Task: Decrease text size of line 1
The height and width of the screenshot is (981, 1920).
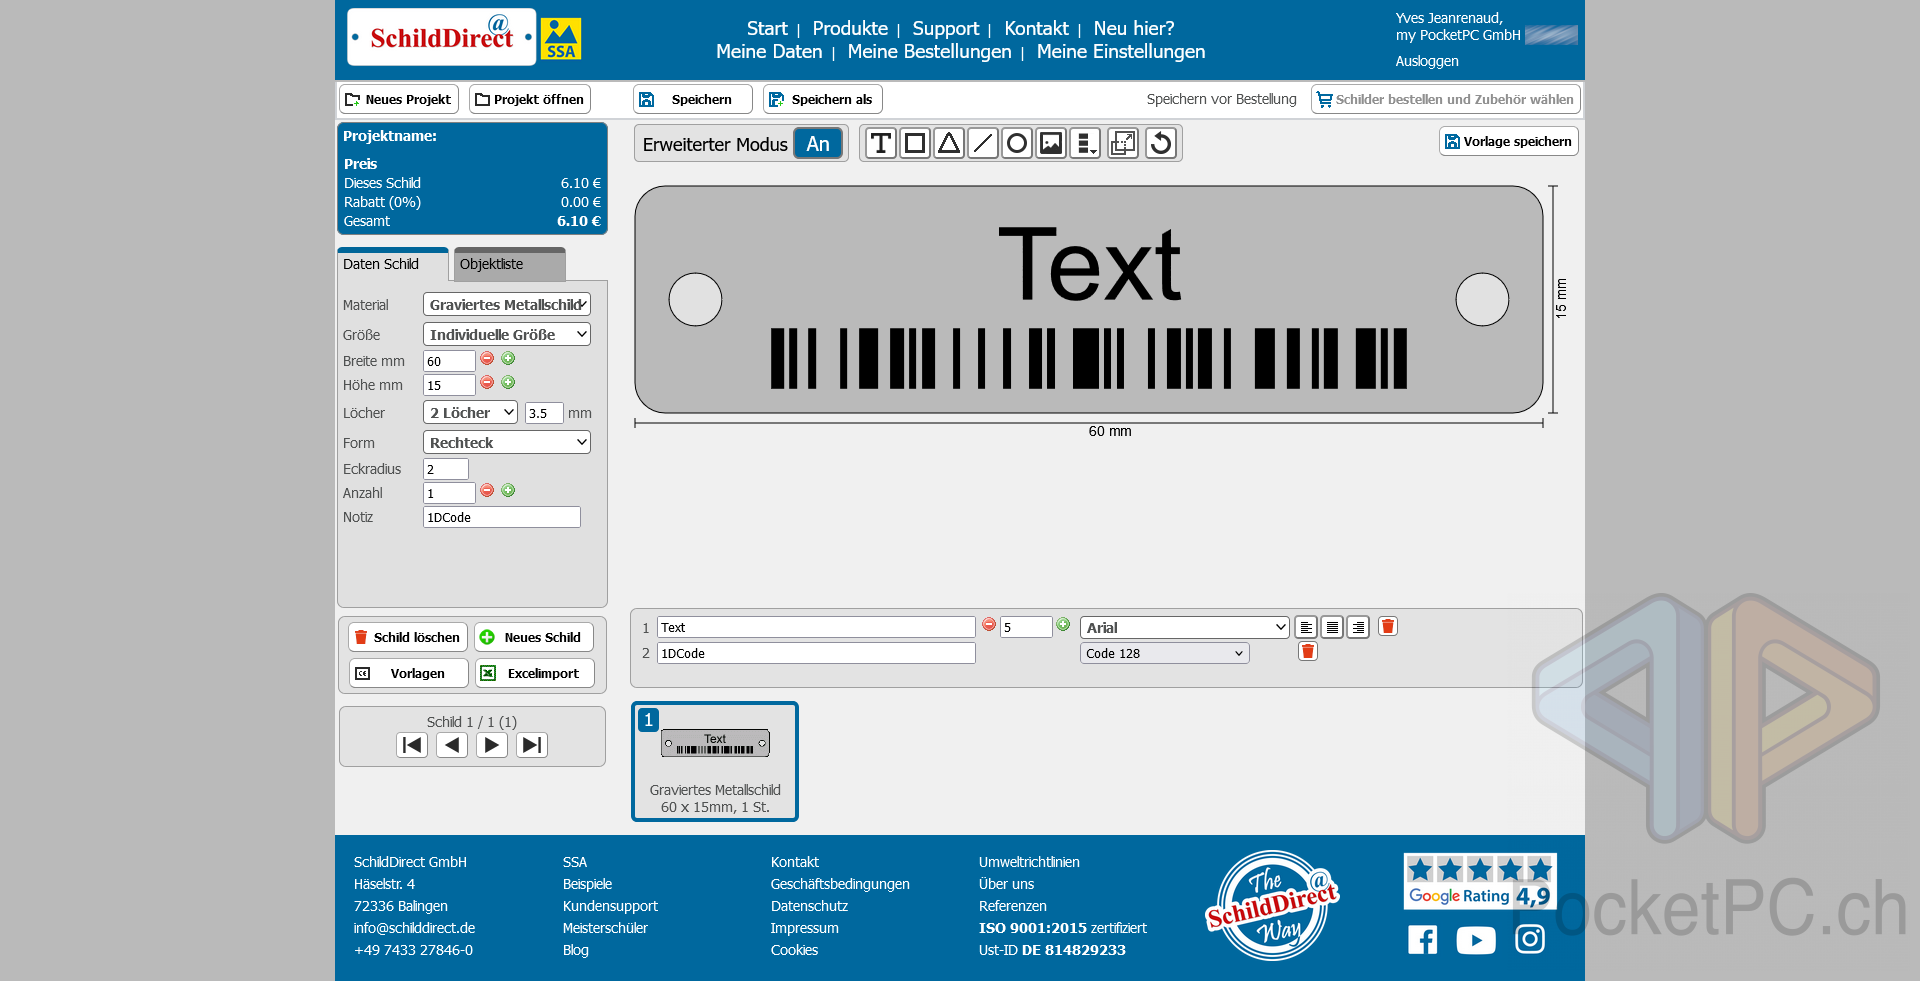Action: [989, 624]
